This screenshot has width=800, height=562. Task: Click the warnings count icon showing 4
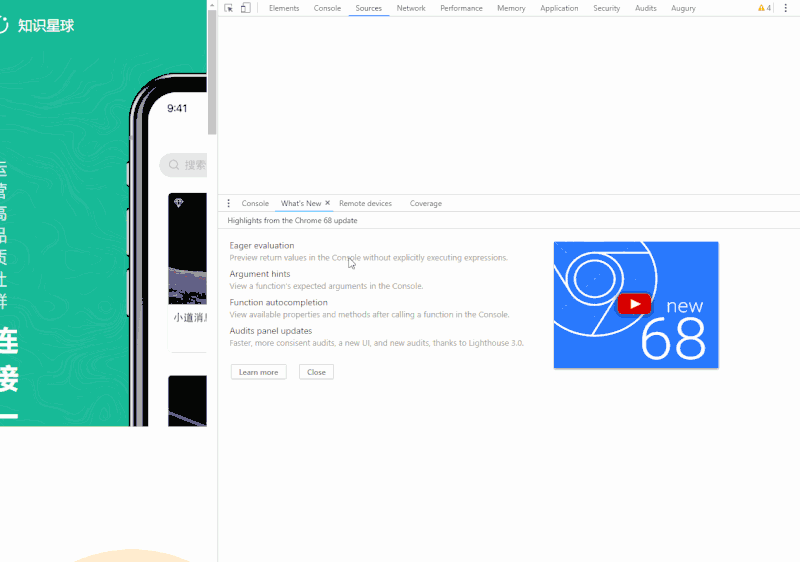pos(764,8)
